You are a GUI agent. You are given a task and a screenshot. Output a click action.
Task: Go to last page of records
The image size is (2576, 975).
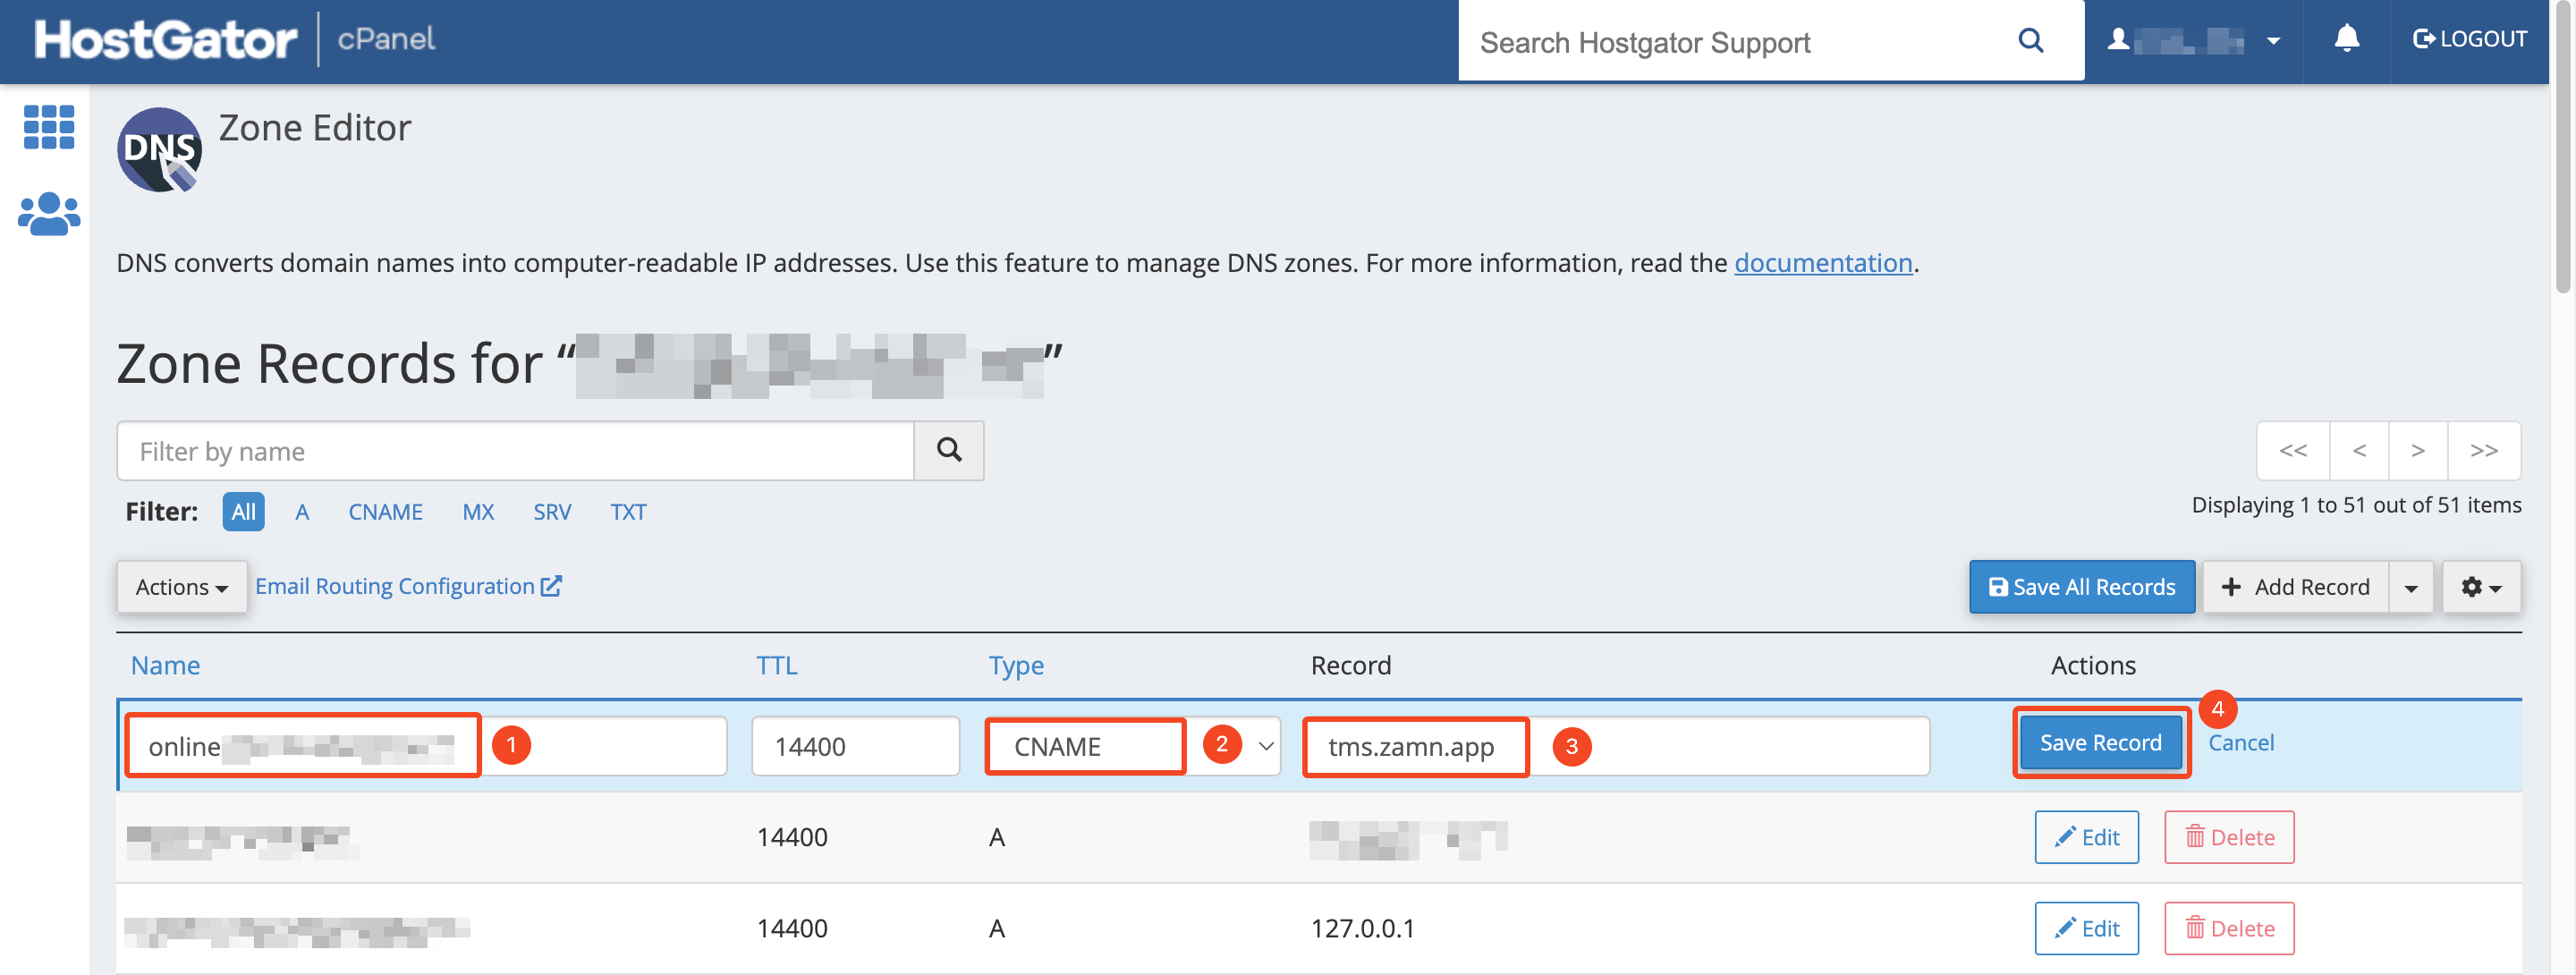[2484, 451]
